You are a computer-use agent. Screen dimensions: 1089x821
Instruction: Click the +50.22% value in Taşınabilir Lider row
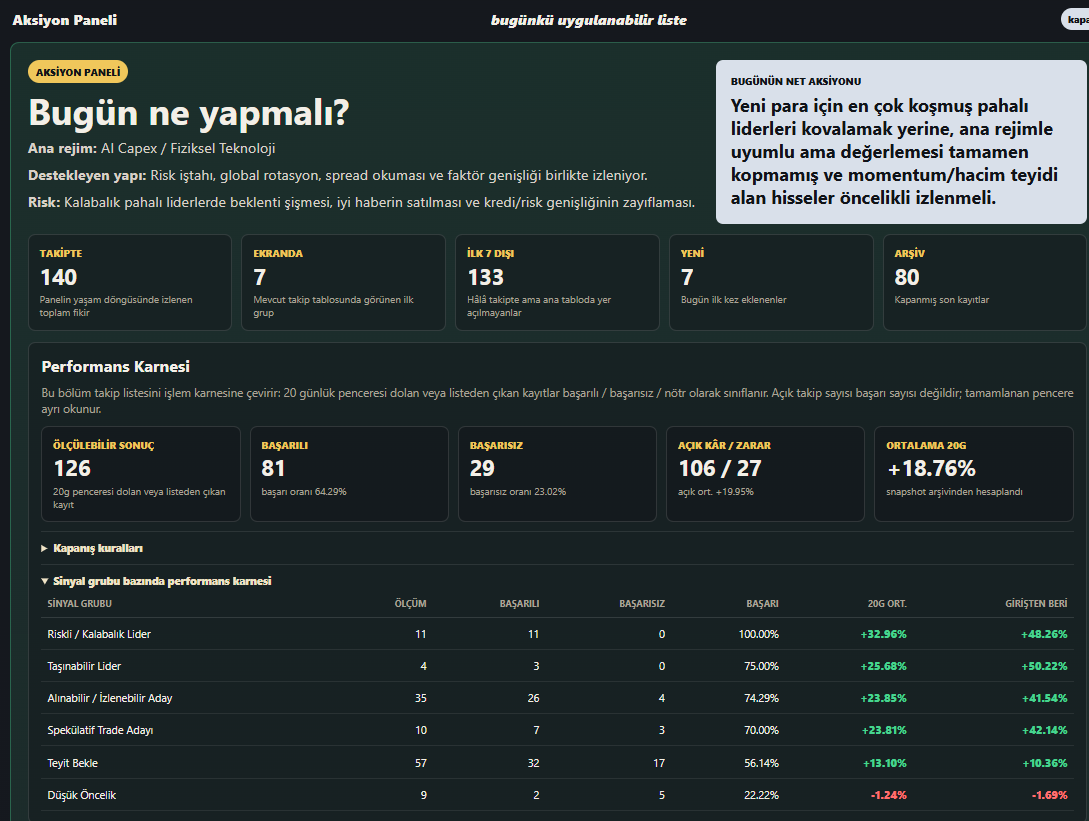[x=1044, y=666]
